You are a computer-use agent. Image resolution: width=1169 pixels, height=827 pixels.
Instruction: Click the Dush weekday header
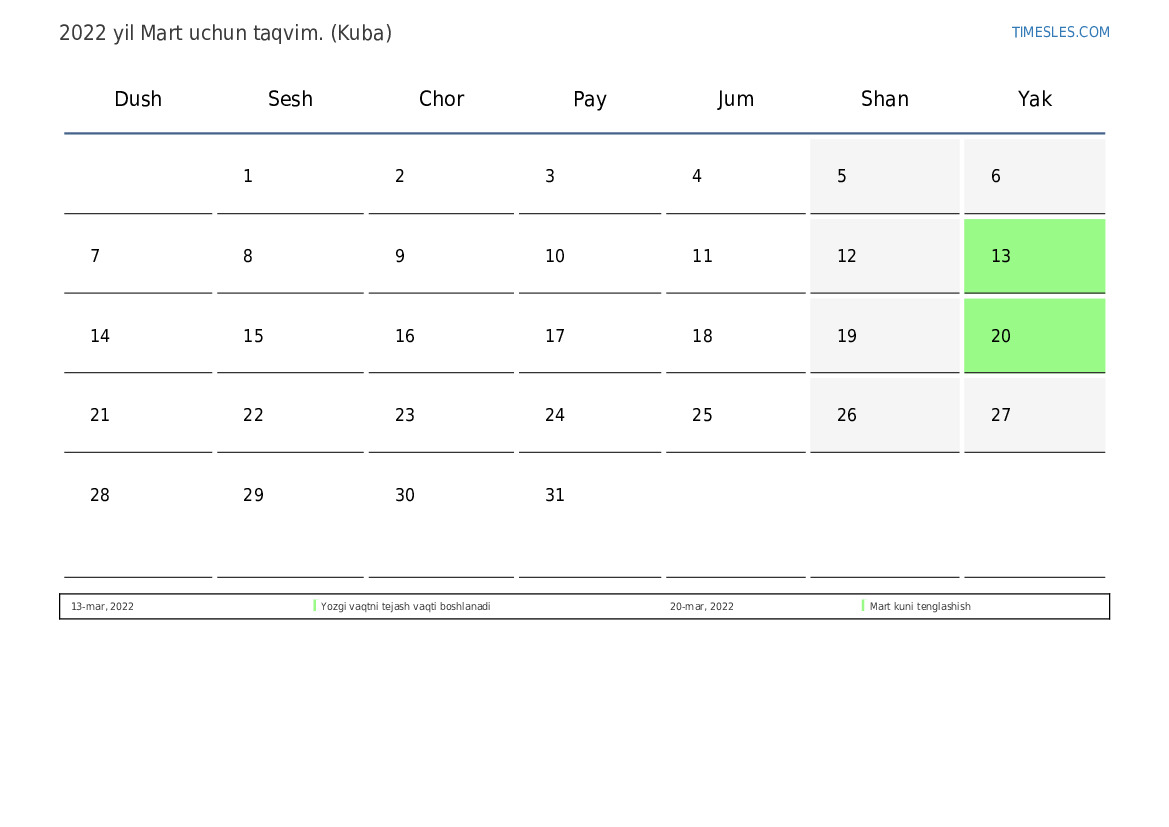138,98
